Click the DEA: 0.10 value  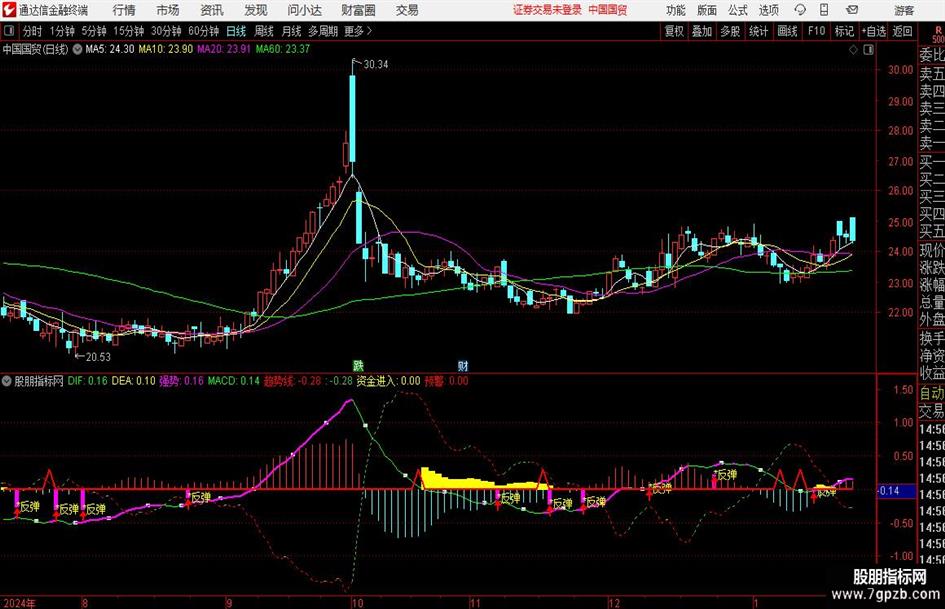click(x=133, y=381)
